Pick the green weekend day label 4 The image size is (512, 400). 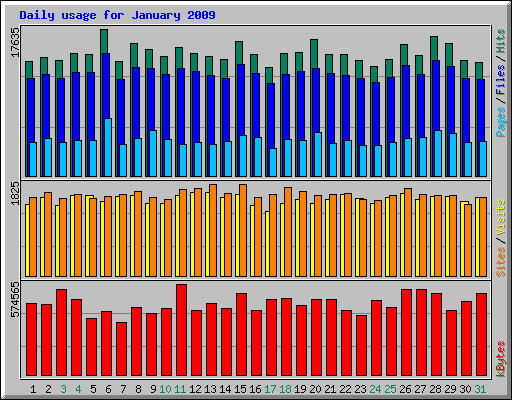tap(78, 389)
